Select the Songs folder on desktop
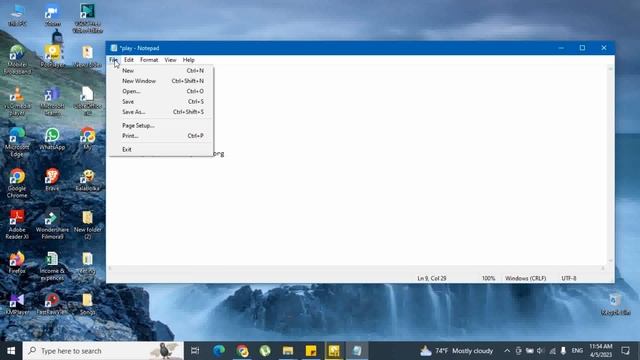The image size is (640, 360). tap(87, 304)
